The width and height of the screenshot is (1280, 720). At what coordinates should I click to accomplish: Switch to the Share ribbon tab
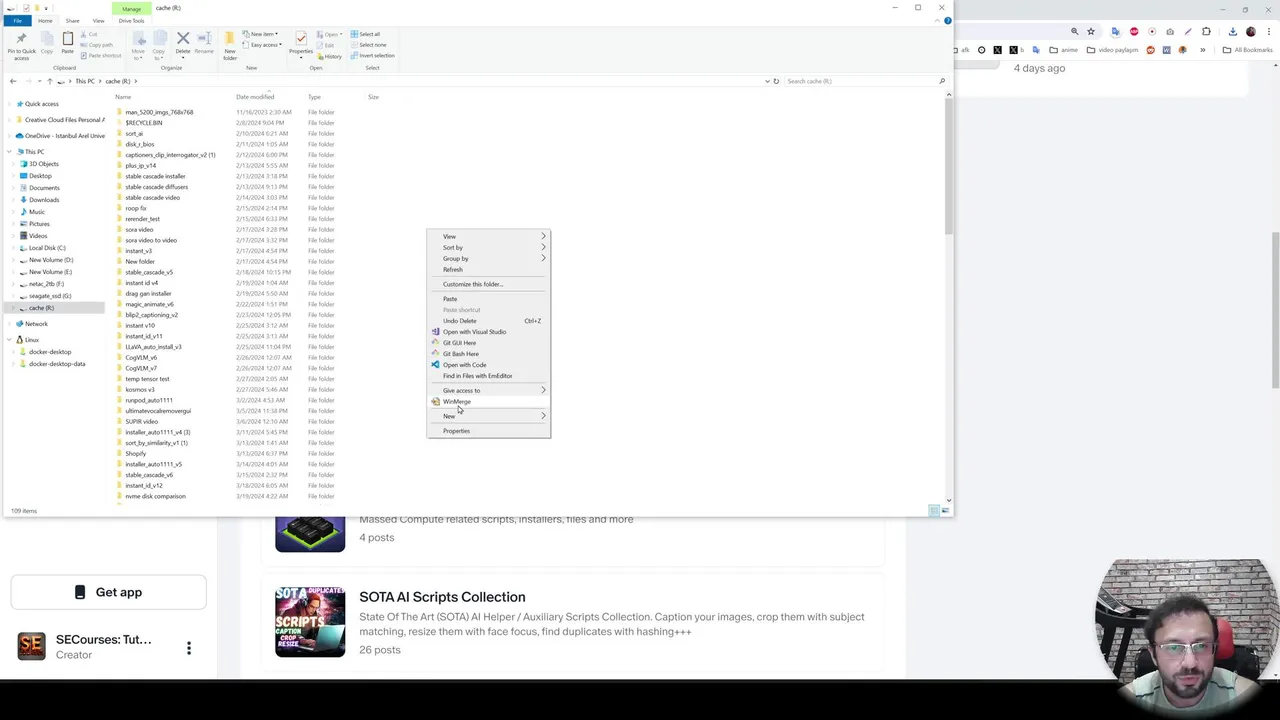click(x=72, y=20)
